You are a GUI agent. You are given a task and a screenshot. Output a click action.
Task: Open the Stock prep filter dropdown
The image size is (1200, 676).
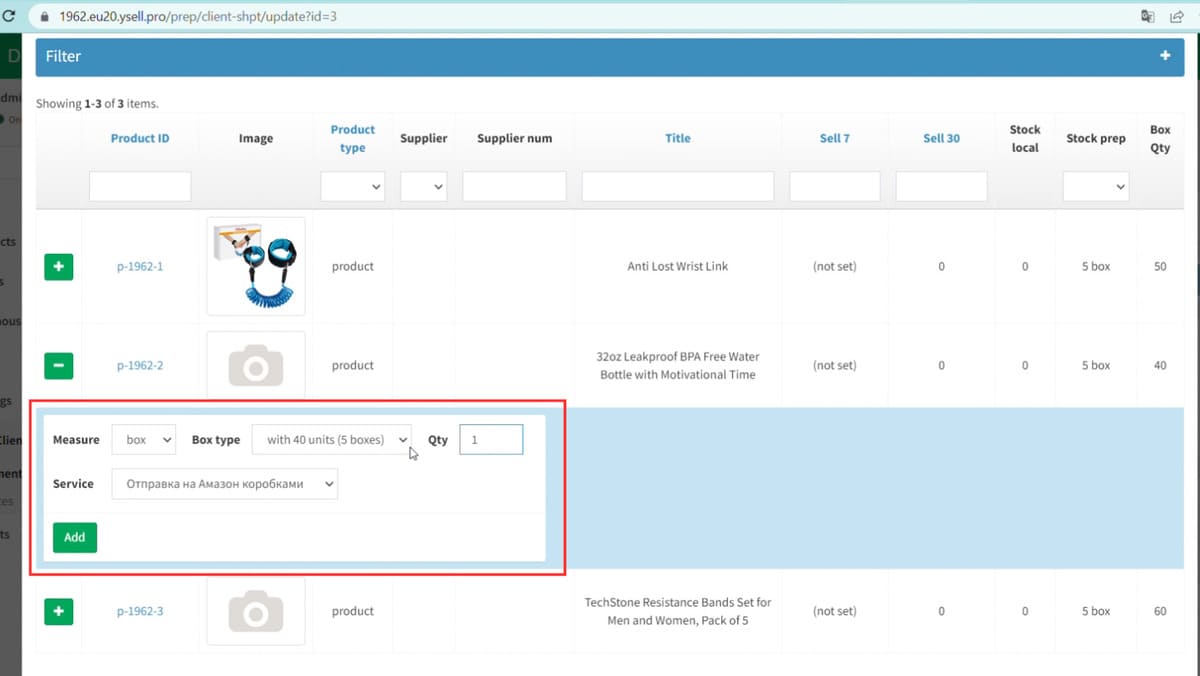1095,186
